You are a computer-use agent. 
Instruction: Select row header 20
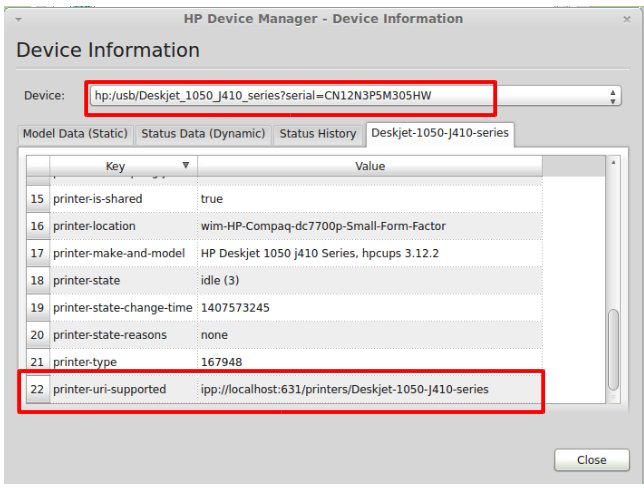click(38, 335)
